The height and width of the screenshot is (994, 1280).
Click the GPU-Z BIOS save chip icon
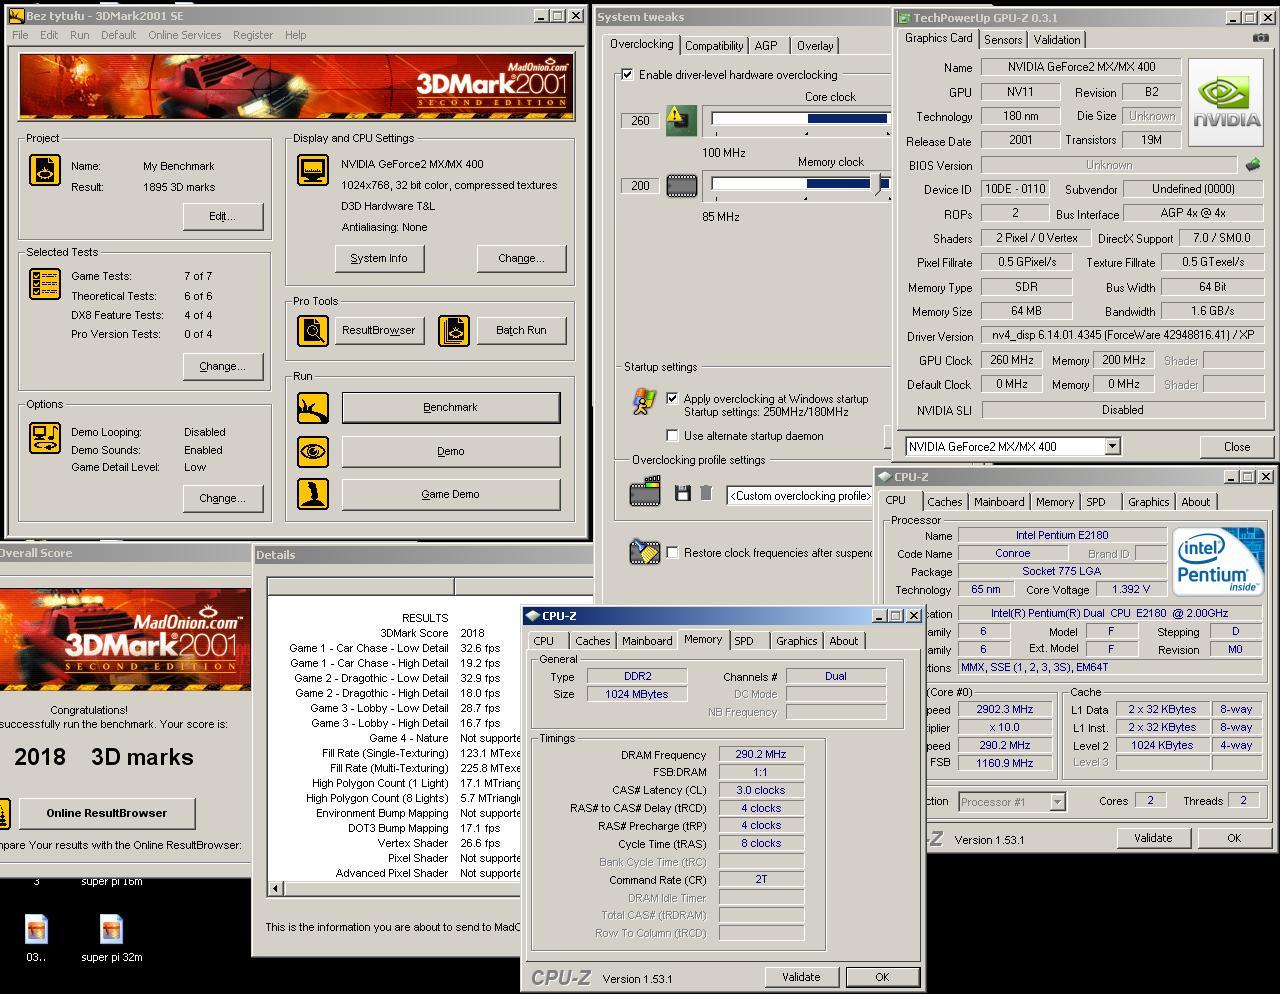pos(1252,164)
